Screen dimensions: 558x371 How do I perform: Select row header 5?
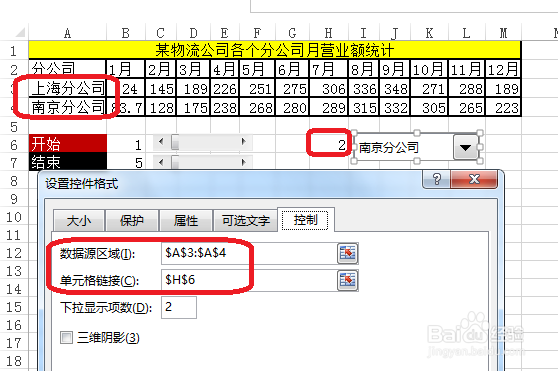pos(14,127)
